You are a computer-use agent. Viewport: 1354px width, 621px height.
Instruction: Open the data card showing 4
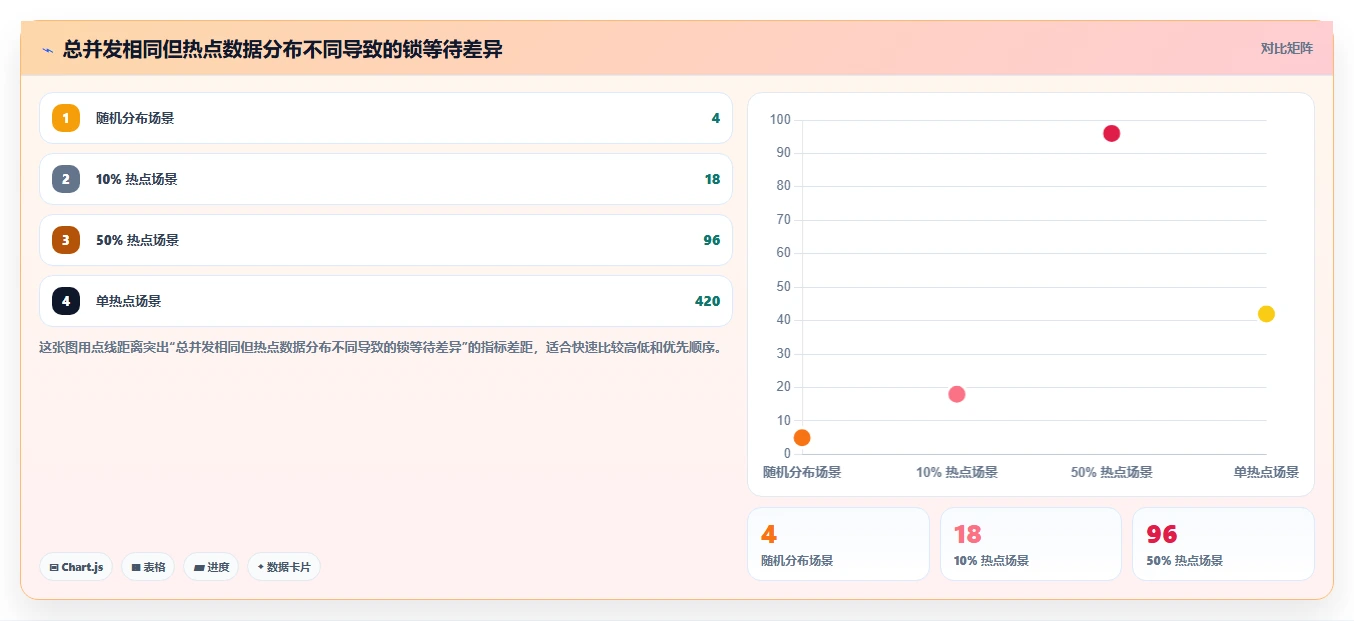tap(838, 544)
